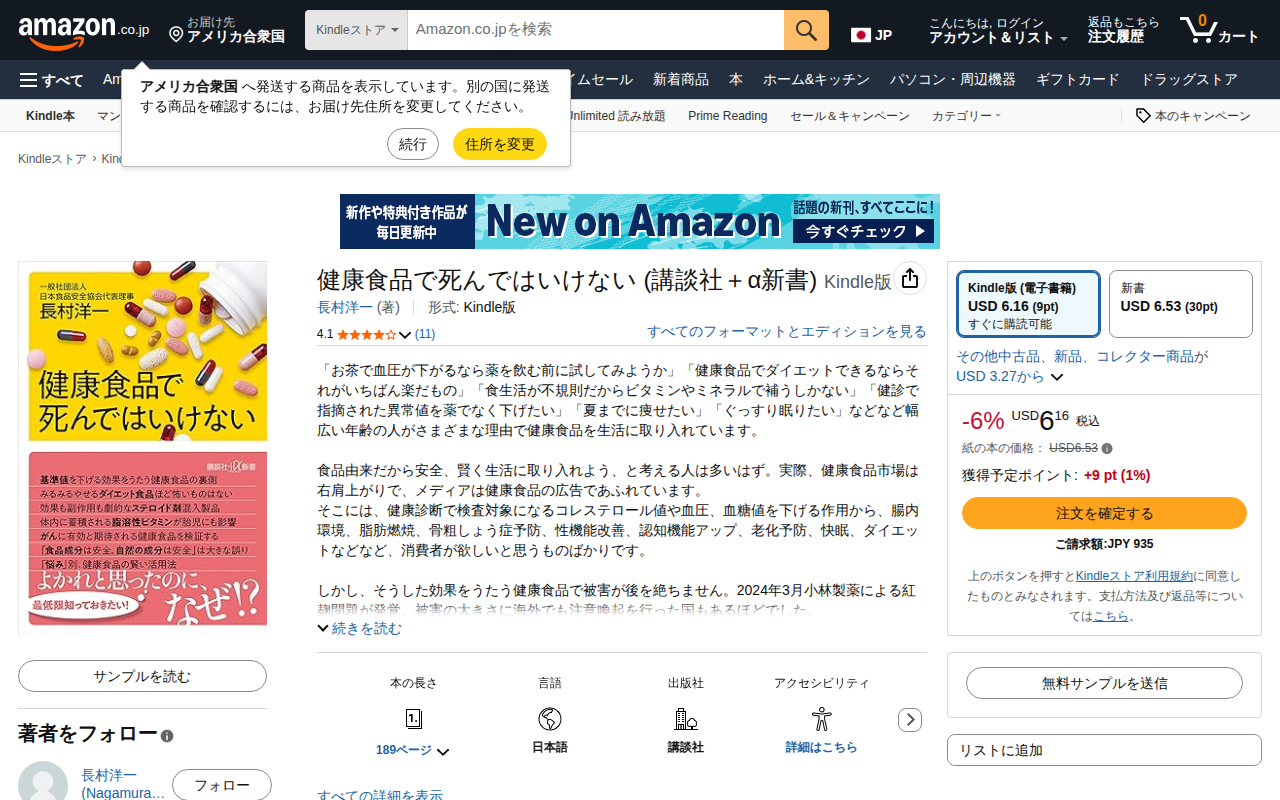Select the 新書 format option
The width and height of the screenshot is (1280, 800).
tap(1180, 304)
